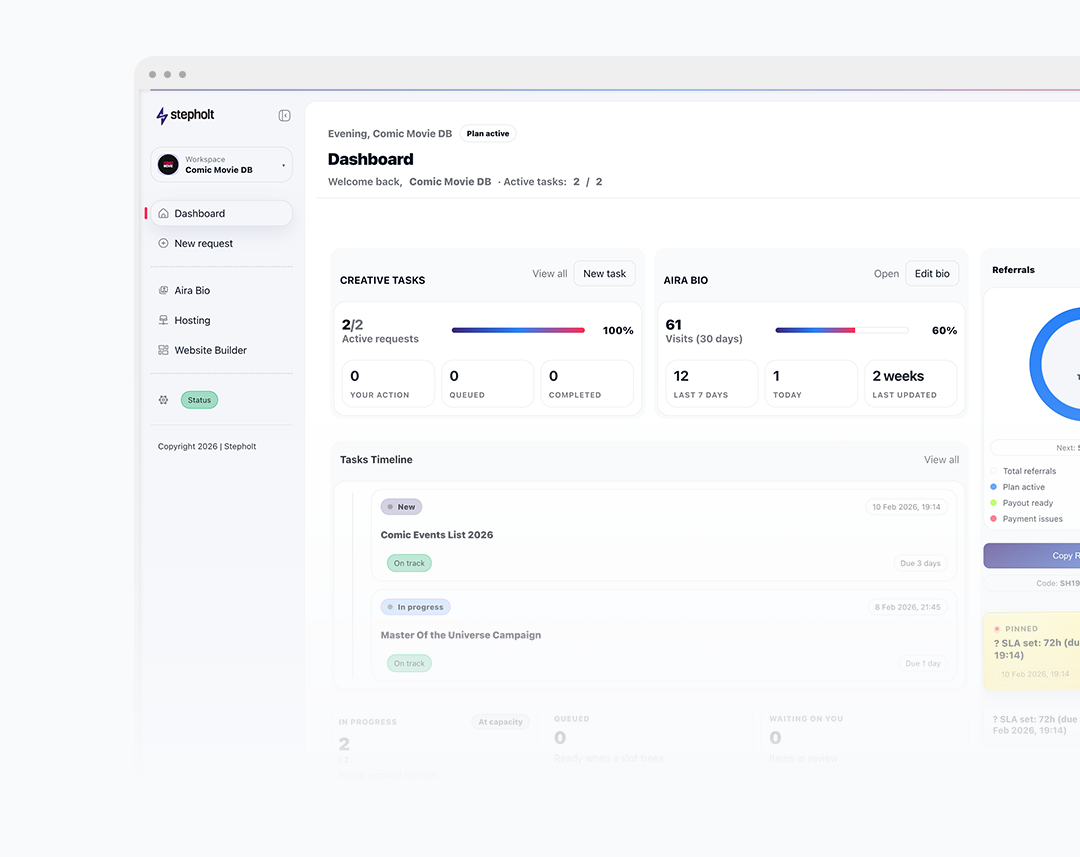Click the Dashboard home icon
The width and height of the screenshot is (1080, 857).
click(164, 213)
